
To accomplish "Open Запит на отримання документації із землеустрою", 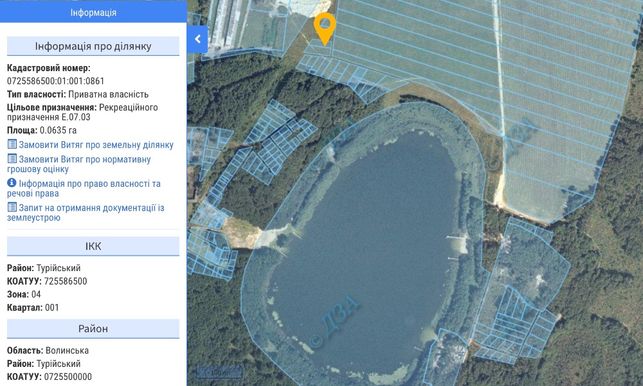I will (86, 212).
